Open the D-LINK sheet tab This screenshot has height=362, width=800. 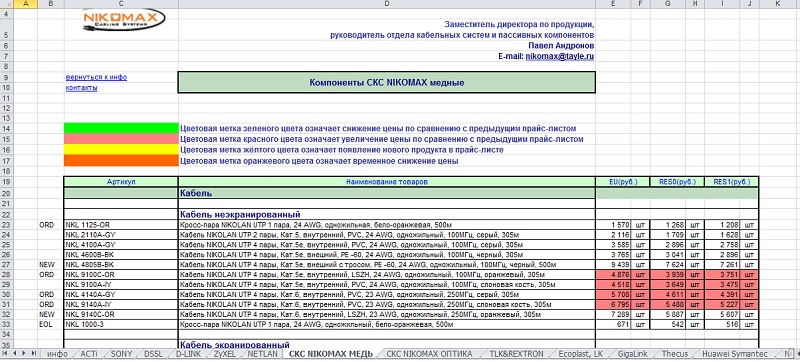coord(189,354)
